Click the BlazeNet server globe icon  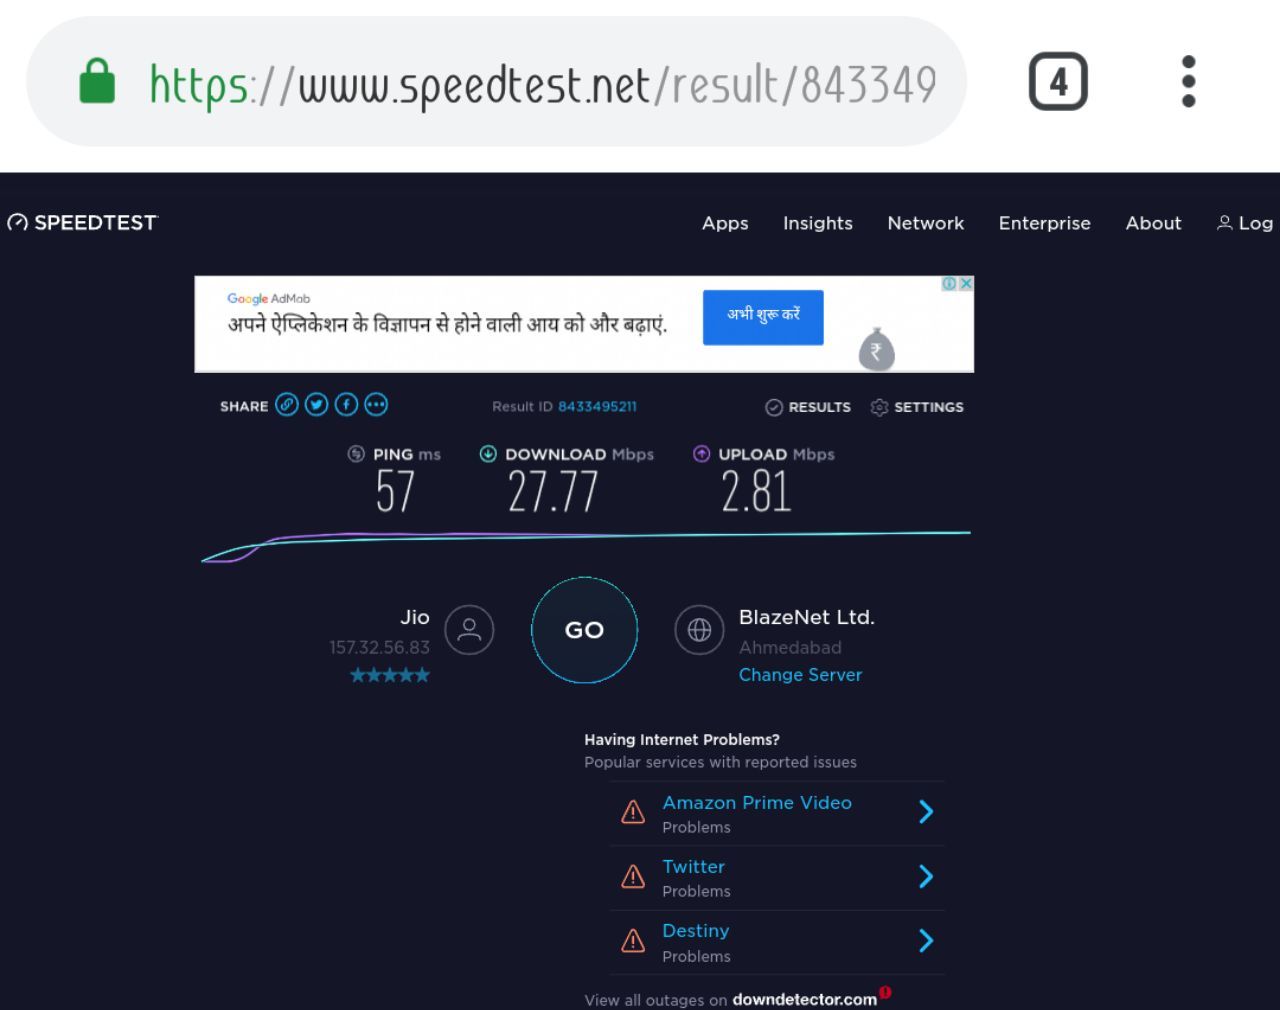pyautogui.click(x=699, y=630)
